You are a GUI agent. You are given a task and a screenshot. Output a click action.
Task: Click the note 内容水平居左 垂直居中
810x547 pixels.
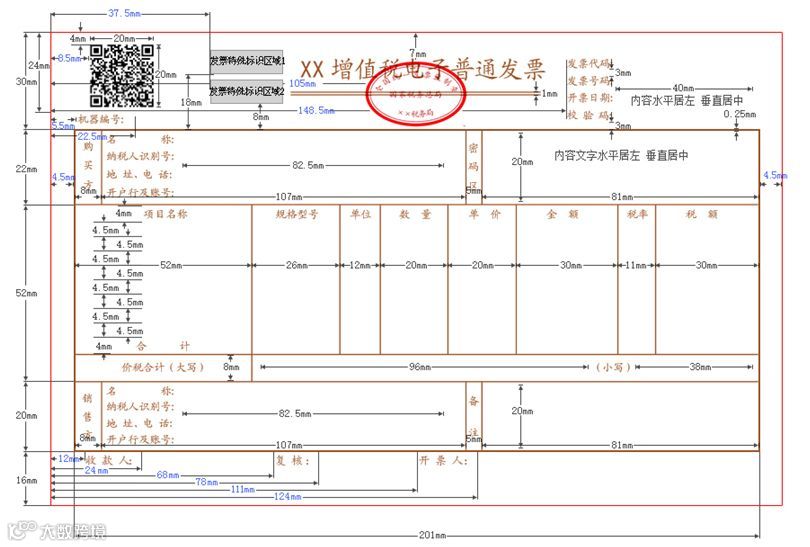687,101
